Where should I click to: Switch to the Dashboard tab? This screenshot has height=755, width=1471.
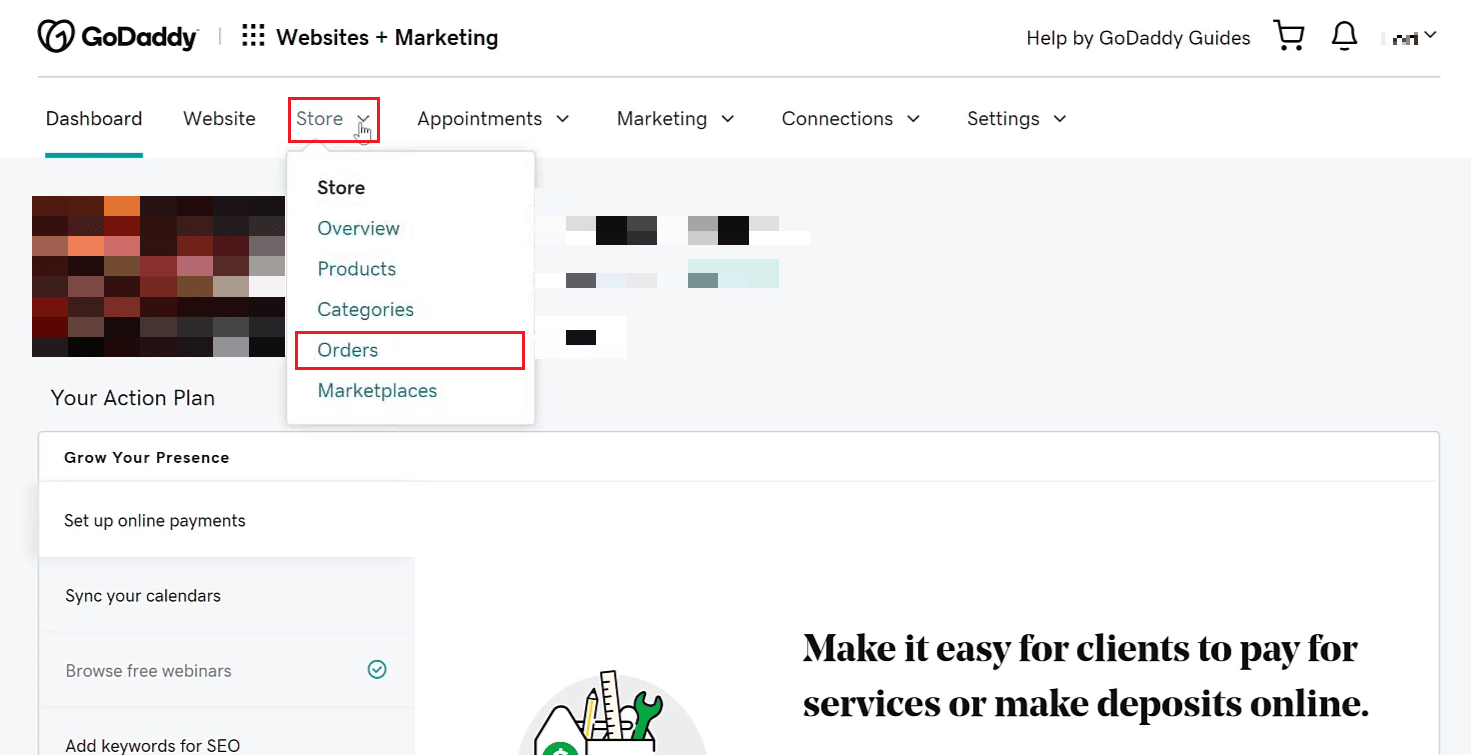coord(94,119)
